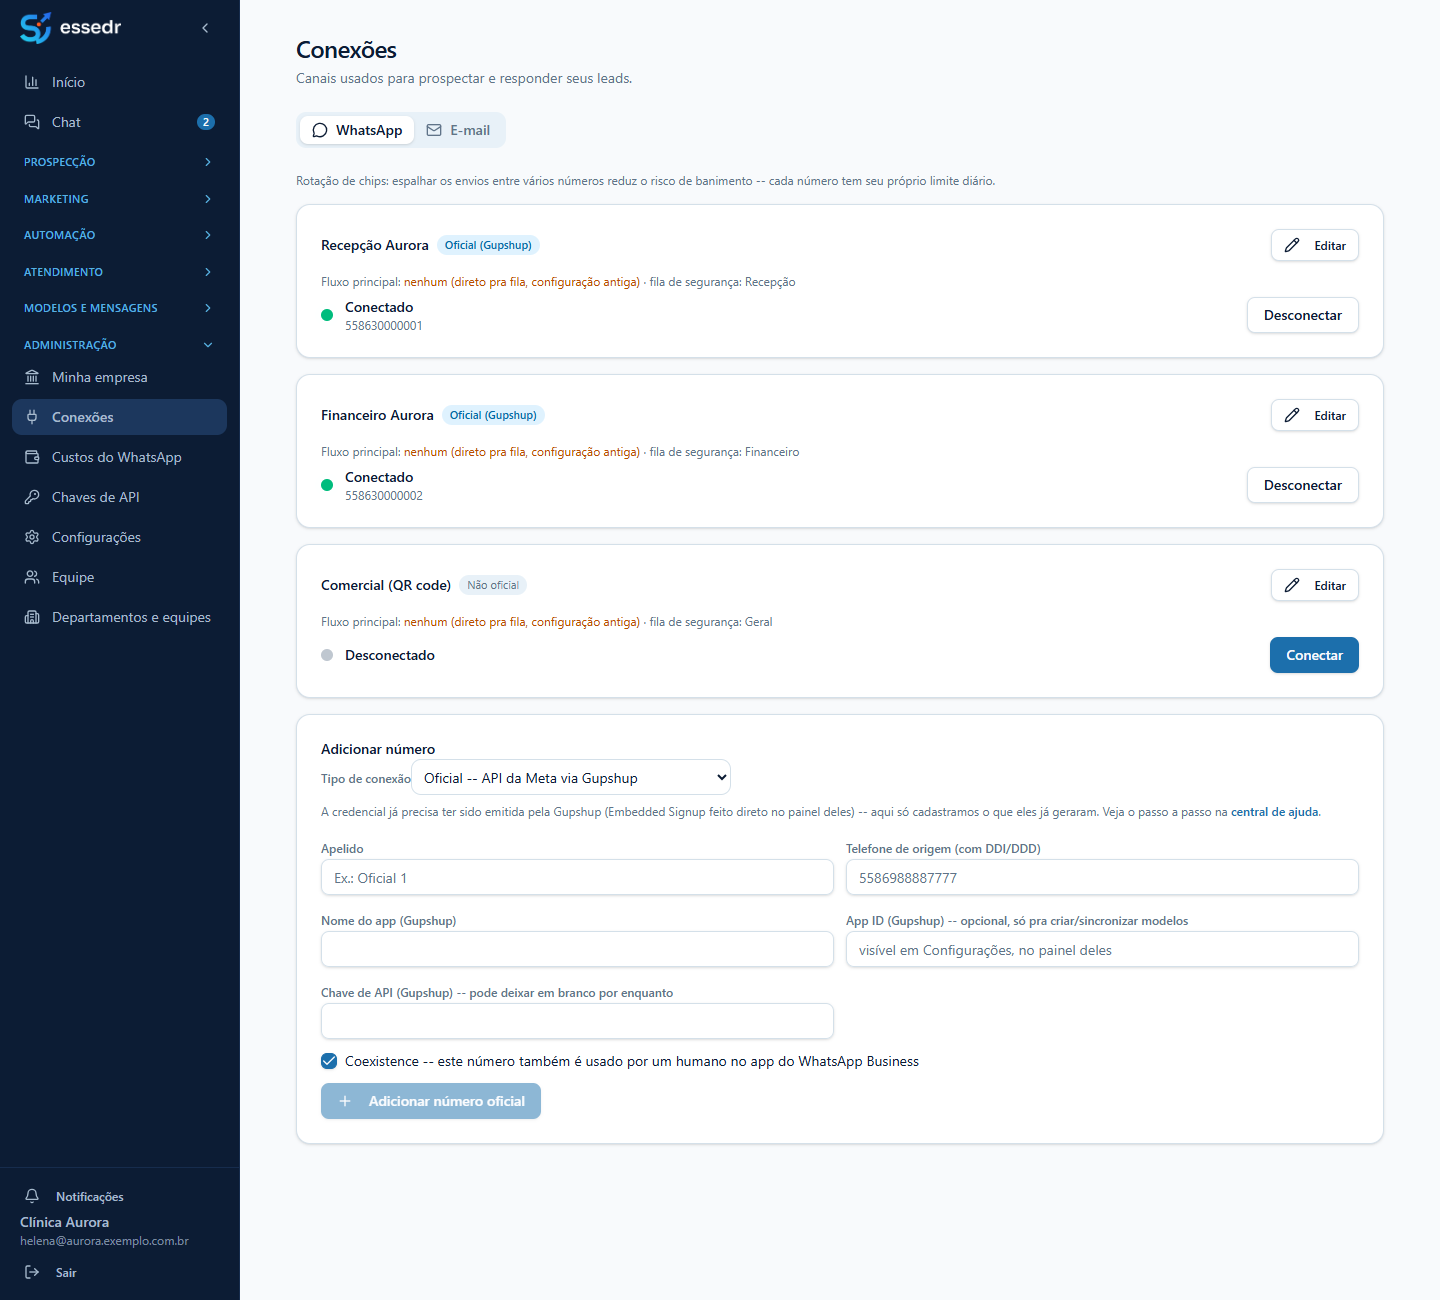Expand the Modelos e Mensagens section
Viewport: 1440px width, 1300px height.
click(119, 308)
